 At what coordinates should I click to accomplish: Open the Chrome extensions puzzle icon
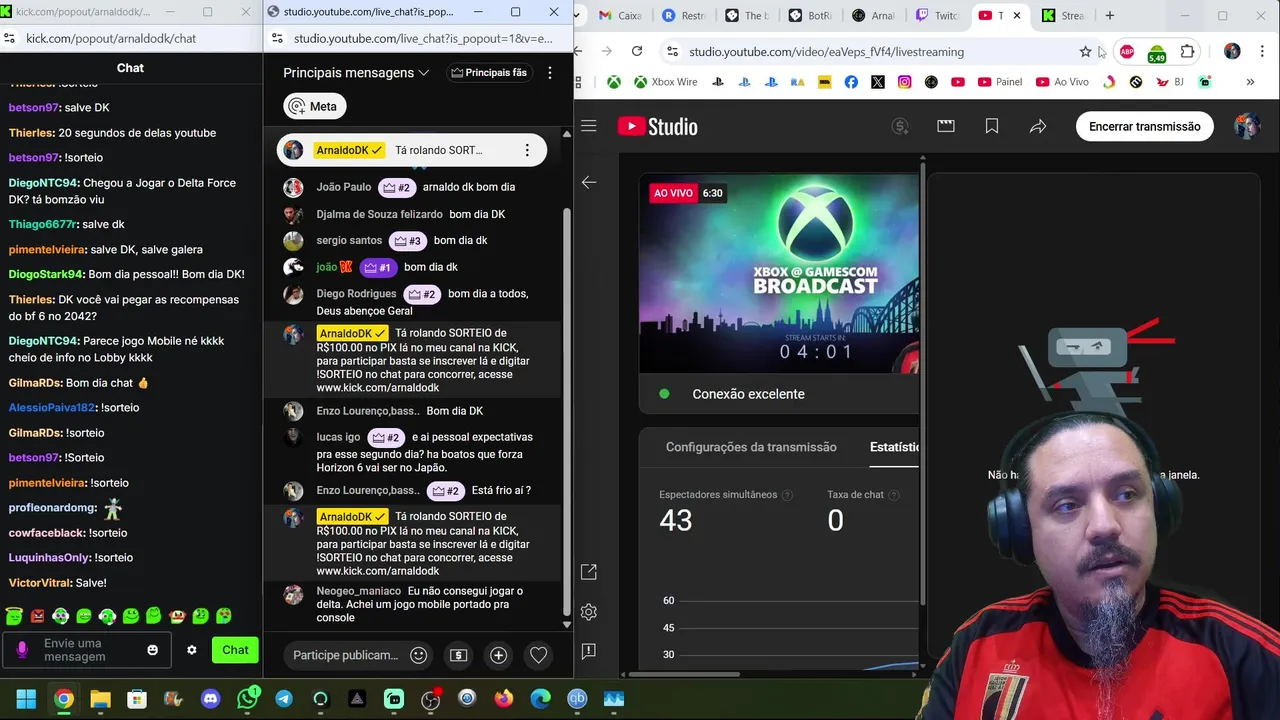pyautogui.click(x=1188, y=52)
